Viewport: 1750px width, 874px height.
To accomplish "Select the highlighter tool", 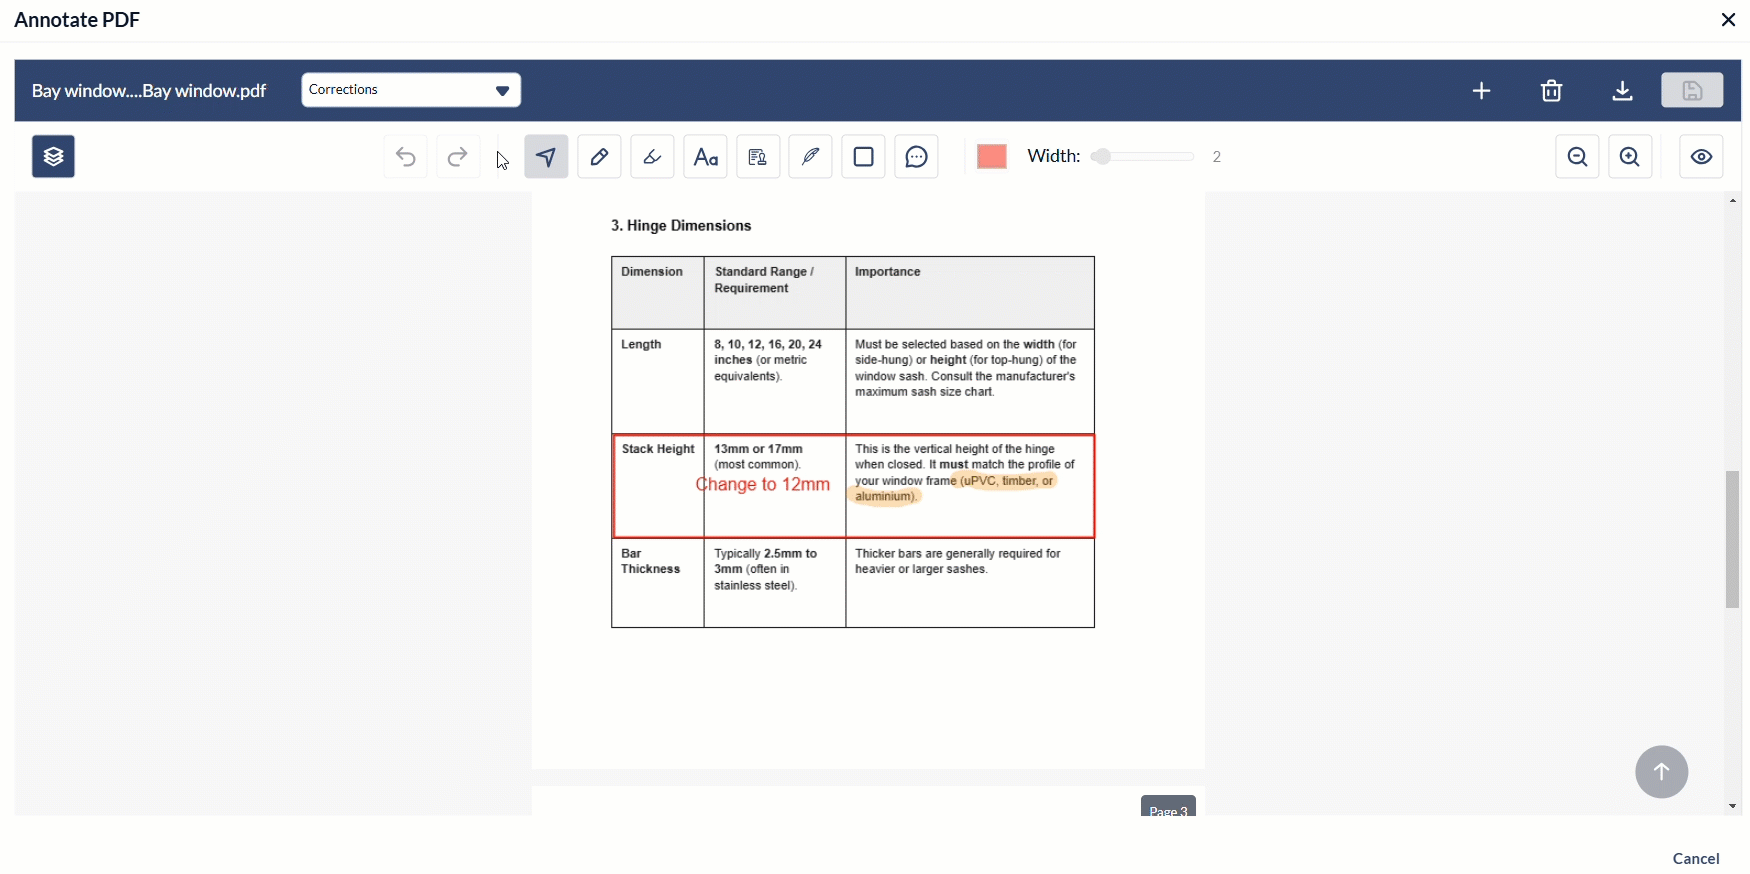I will click(653, 157).
